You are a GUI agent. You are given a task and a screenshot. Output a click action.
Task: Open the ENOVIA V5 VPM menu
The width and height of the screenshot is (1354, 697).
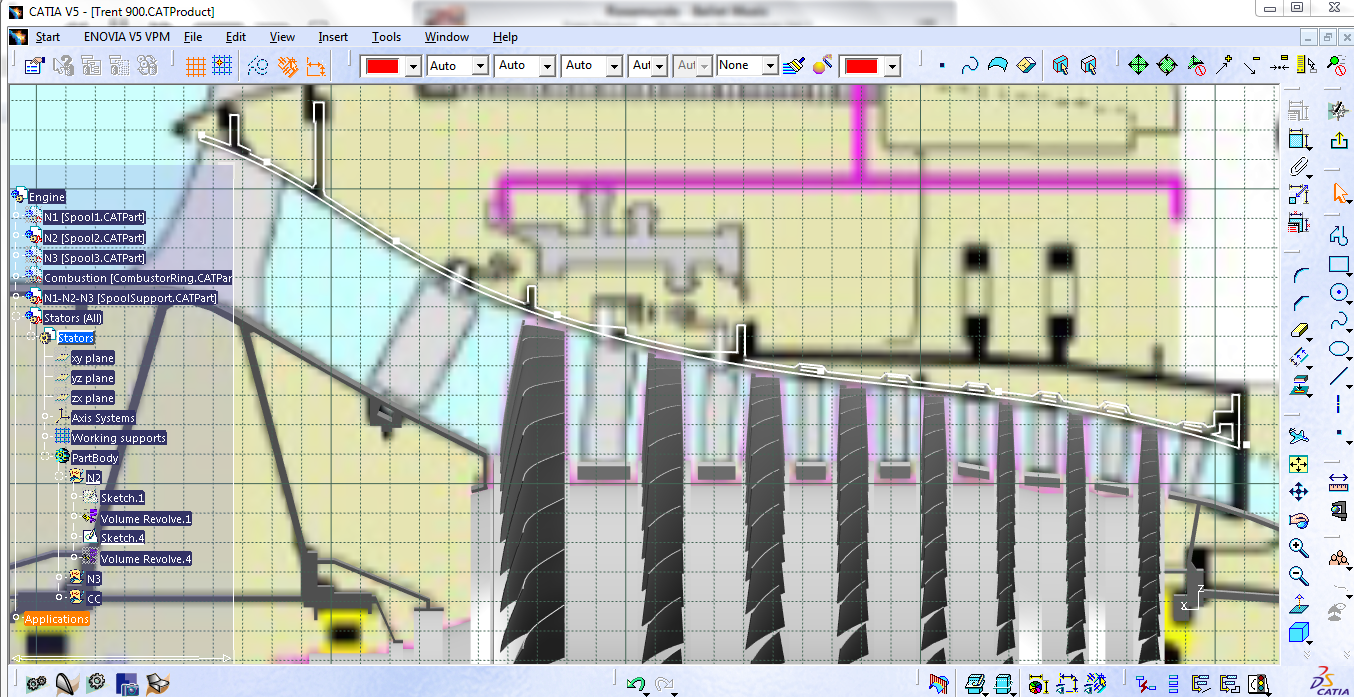pyautogui.click(x=126, y=37)
